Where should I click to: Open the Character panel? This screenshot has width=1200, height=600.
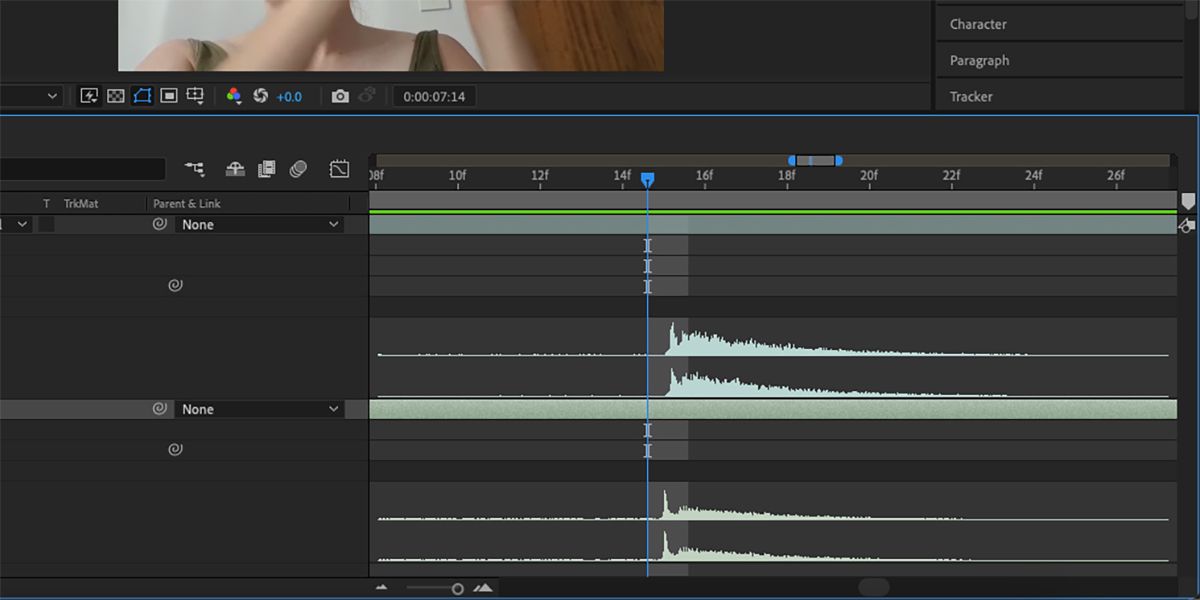point(977,23)
